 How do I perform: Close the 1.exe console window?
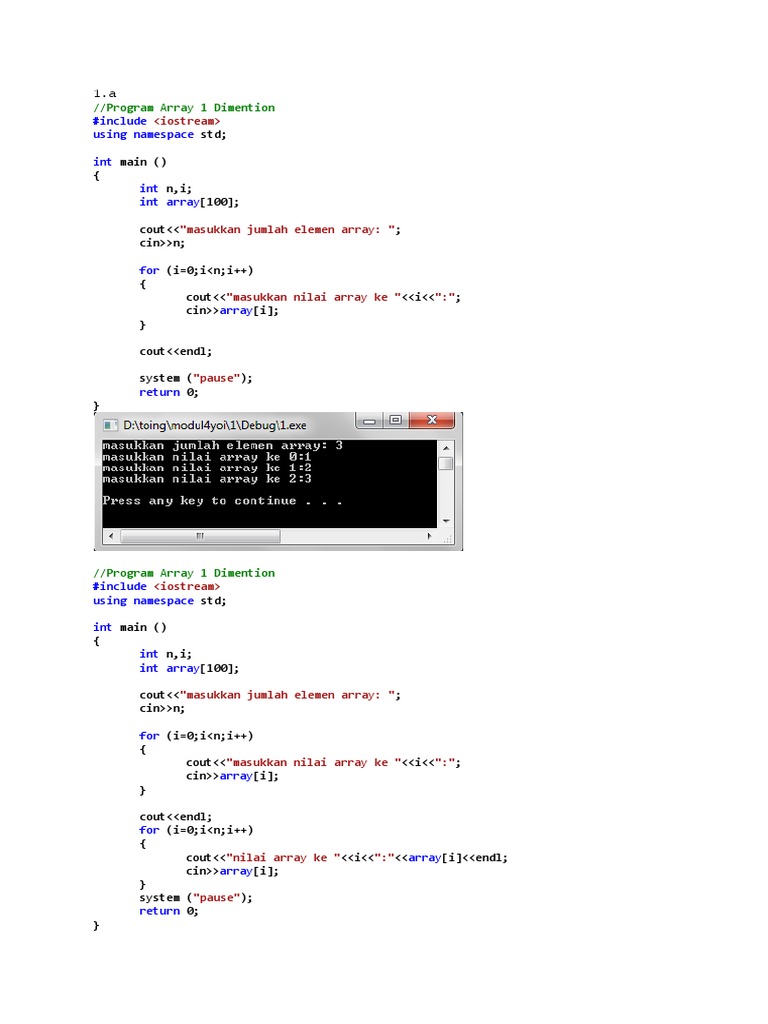(x=432, y=420)
